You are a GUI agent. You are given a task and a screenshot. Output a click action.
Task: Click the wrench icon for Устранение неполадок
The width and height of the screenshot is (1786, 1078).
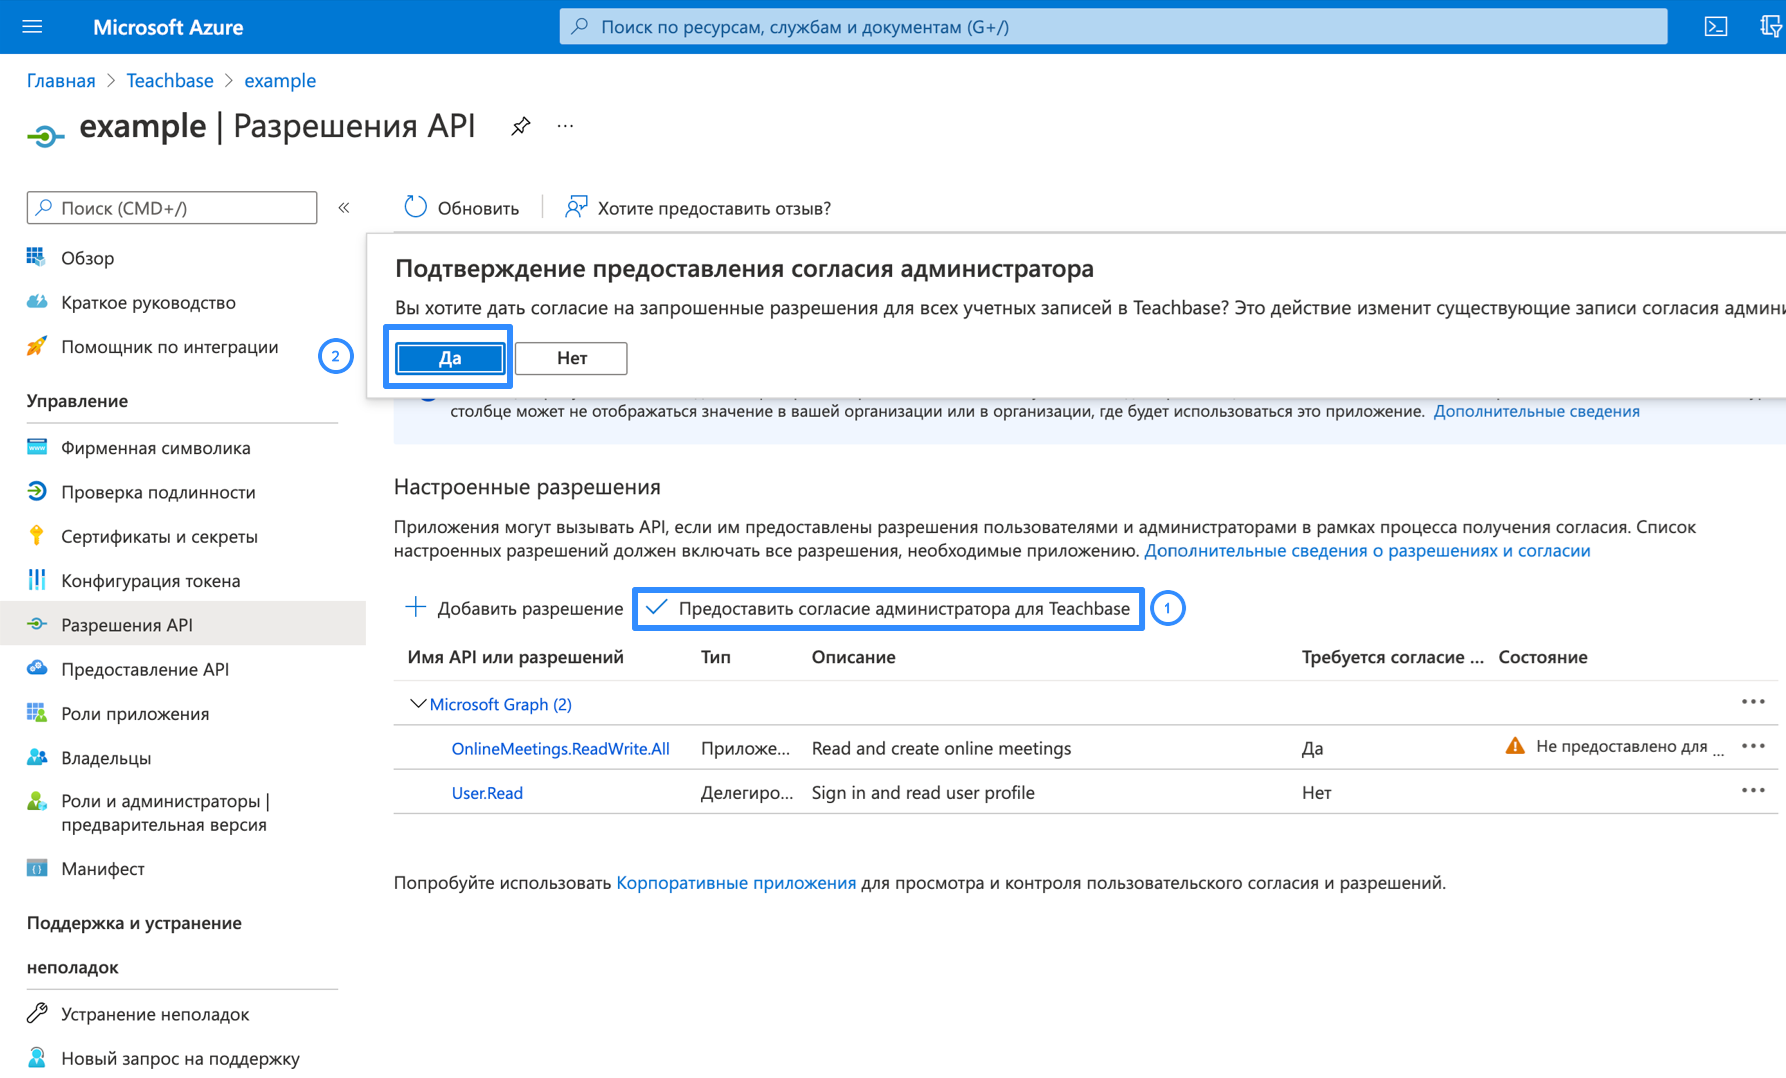coord(36,1013)
